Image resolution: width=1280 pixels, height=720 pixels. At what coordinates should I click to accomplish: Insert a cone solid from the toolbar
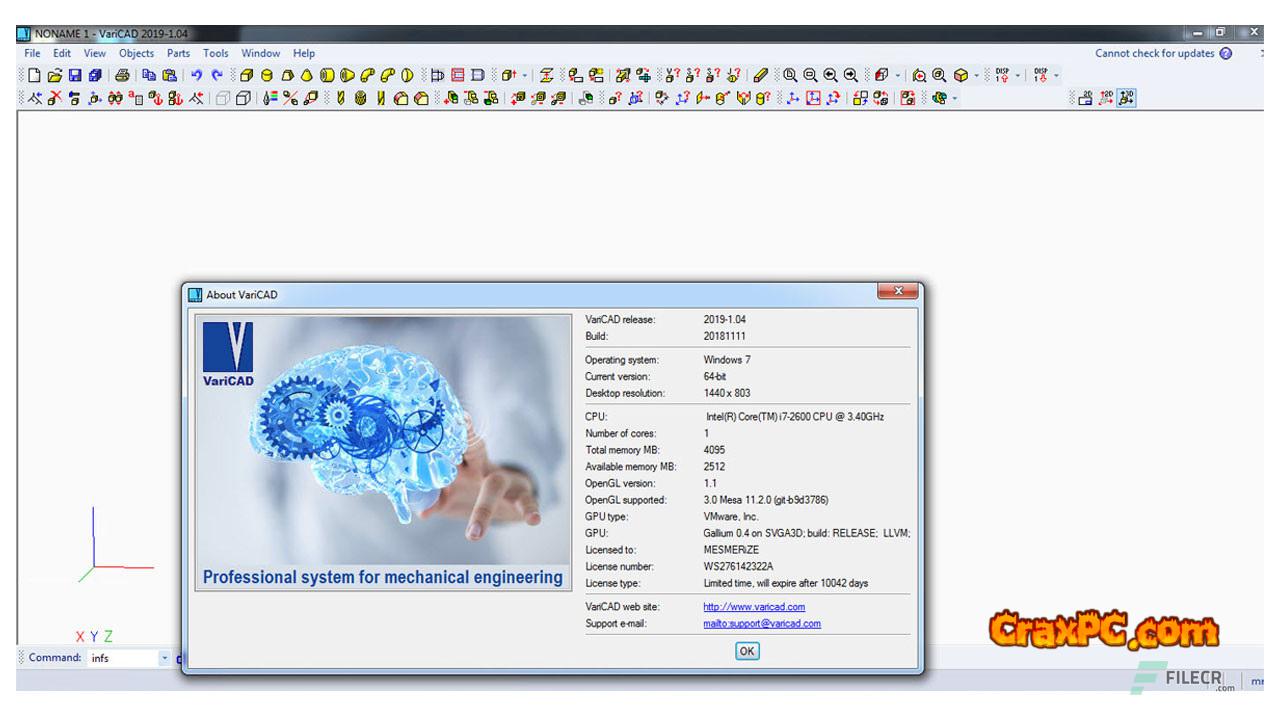306,75
